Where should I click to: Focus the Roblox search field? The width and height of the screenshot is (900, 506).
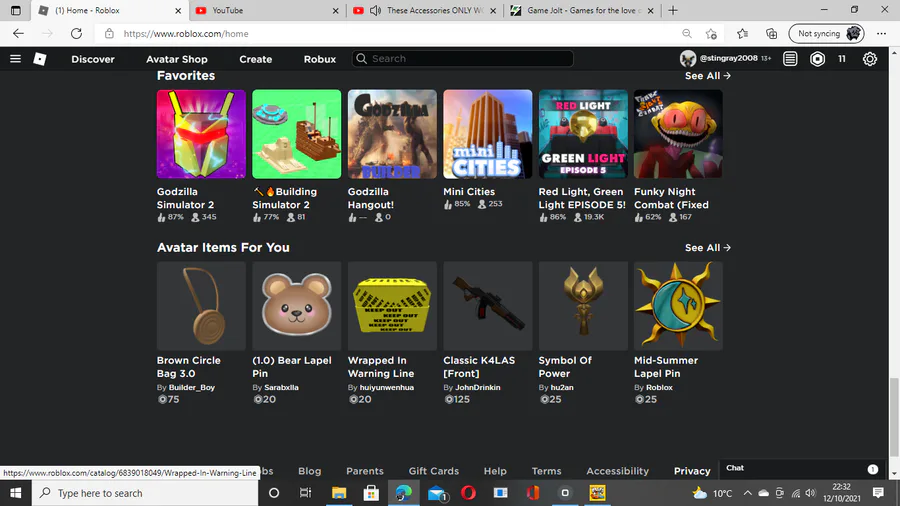[x=463, y=59]
